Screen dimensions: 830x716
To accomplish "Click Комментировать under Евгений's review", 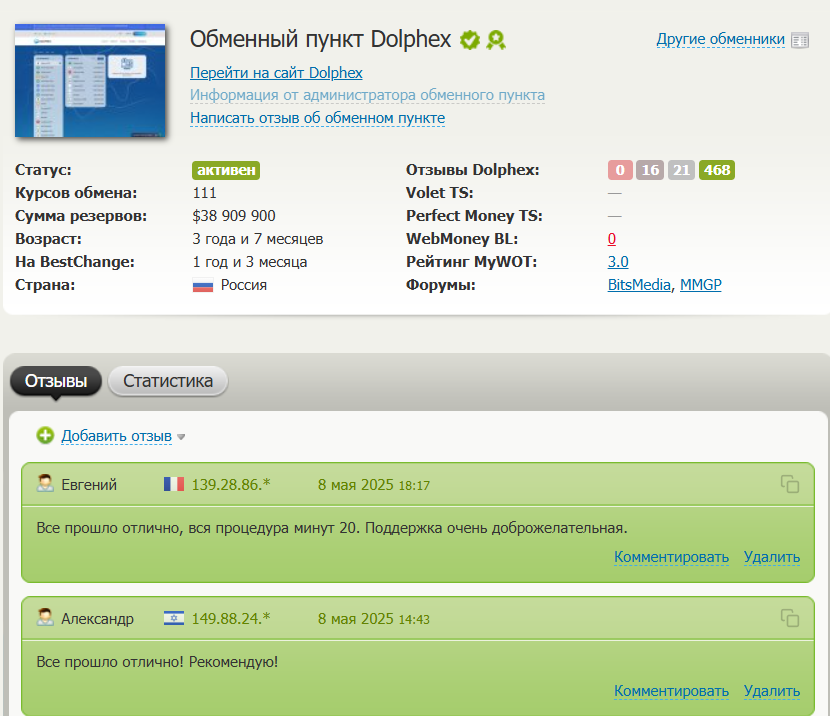I will 671,557.
